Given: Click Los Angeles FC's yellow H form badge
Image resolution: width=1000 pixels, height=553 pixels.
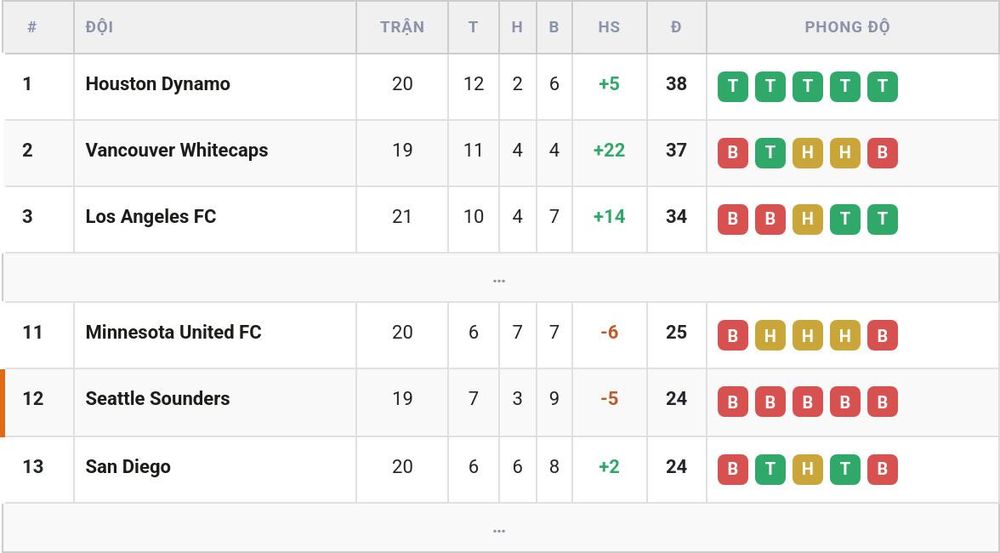Looking at the screenshot, I should point(807,219).
